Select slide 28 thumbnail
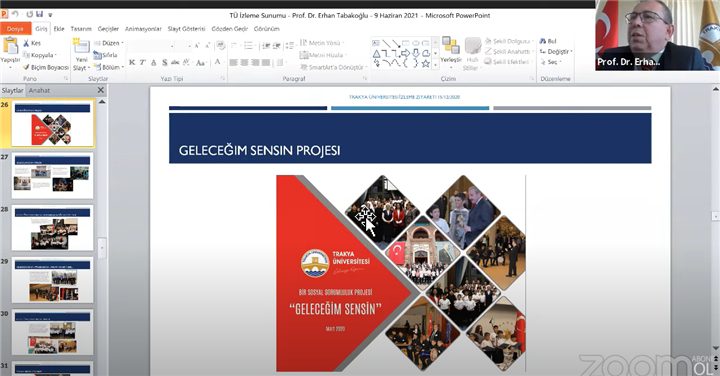The image size is (720, 376). [52, 228]
